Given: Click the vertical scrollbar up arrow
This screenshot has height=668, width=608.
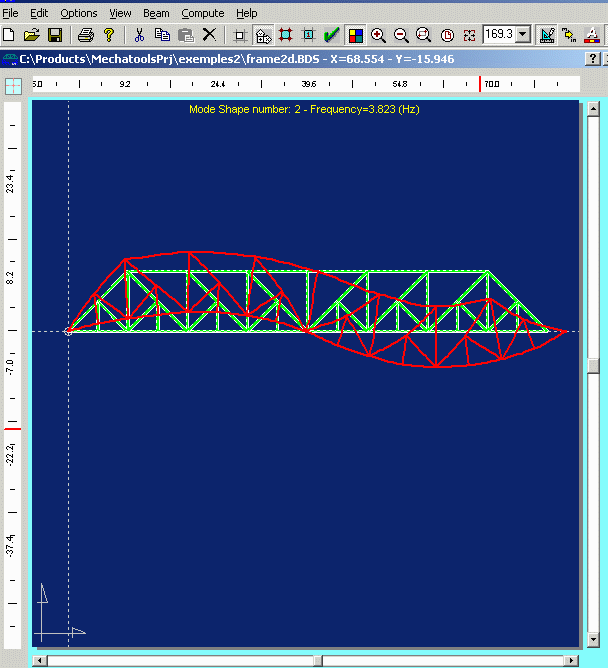Looking at the screenshot, I should [593, 109].
